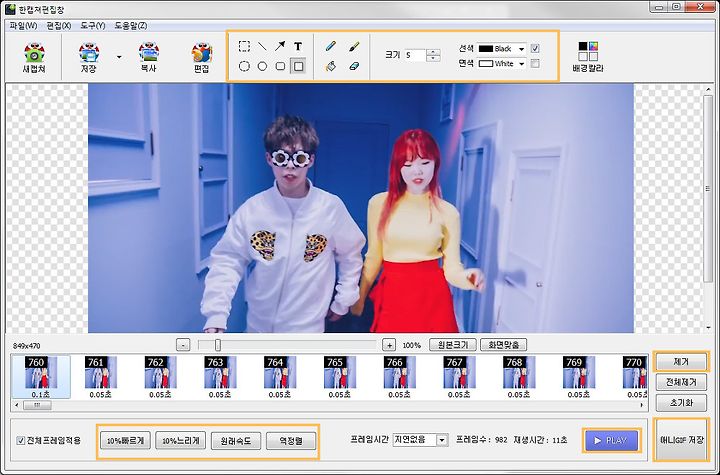Increase size with the up stepper arrow
The width and height of the screenshot is (720, 475).
click(x=433, y=52)
